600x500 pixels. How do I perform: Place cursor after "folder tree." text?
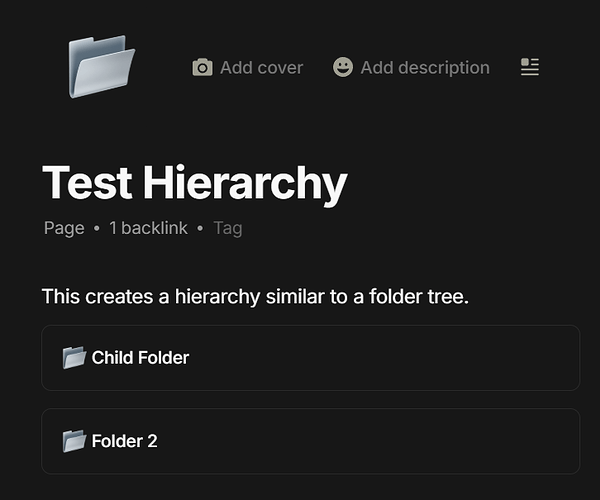click(x=470, y=297)
